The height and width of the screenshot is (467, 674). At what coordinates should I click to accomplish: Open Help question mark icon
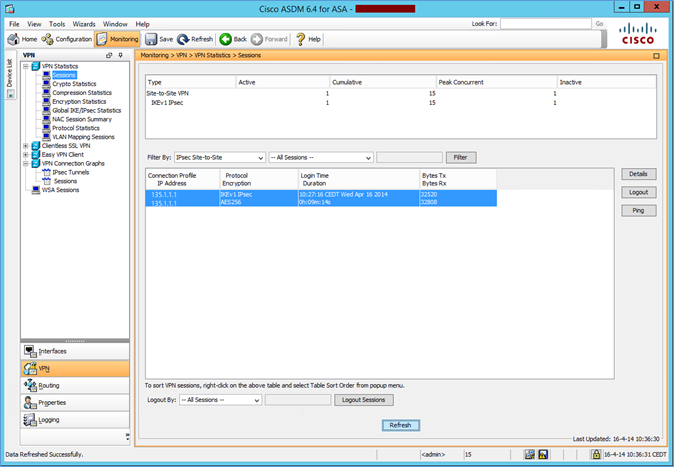[300, 39]
